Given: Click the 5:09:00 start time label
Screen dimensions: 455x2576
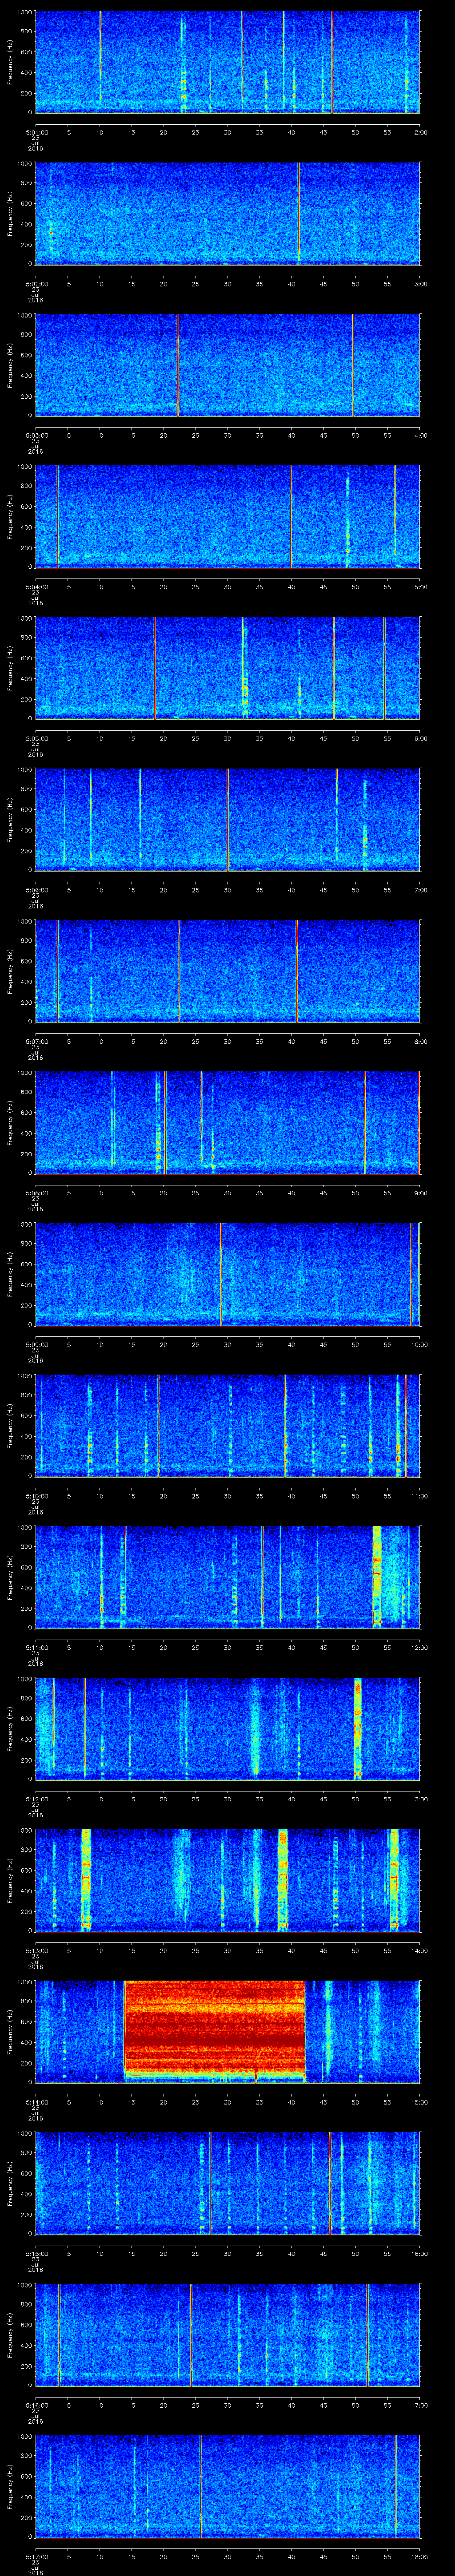Looking at the screenshot, I should (36, 1345).
